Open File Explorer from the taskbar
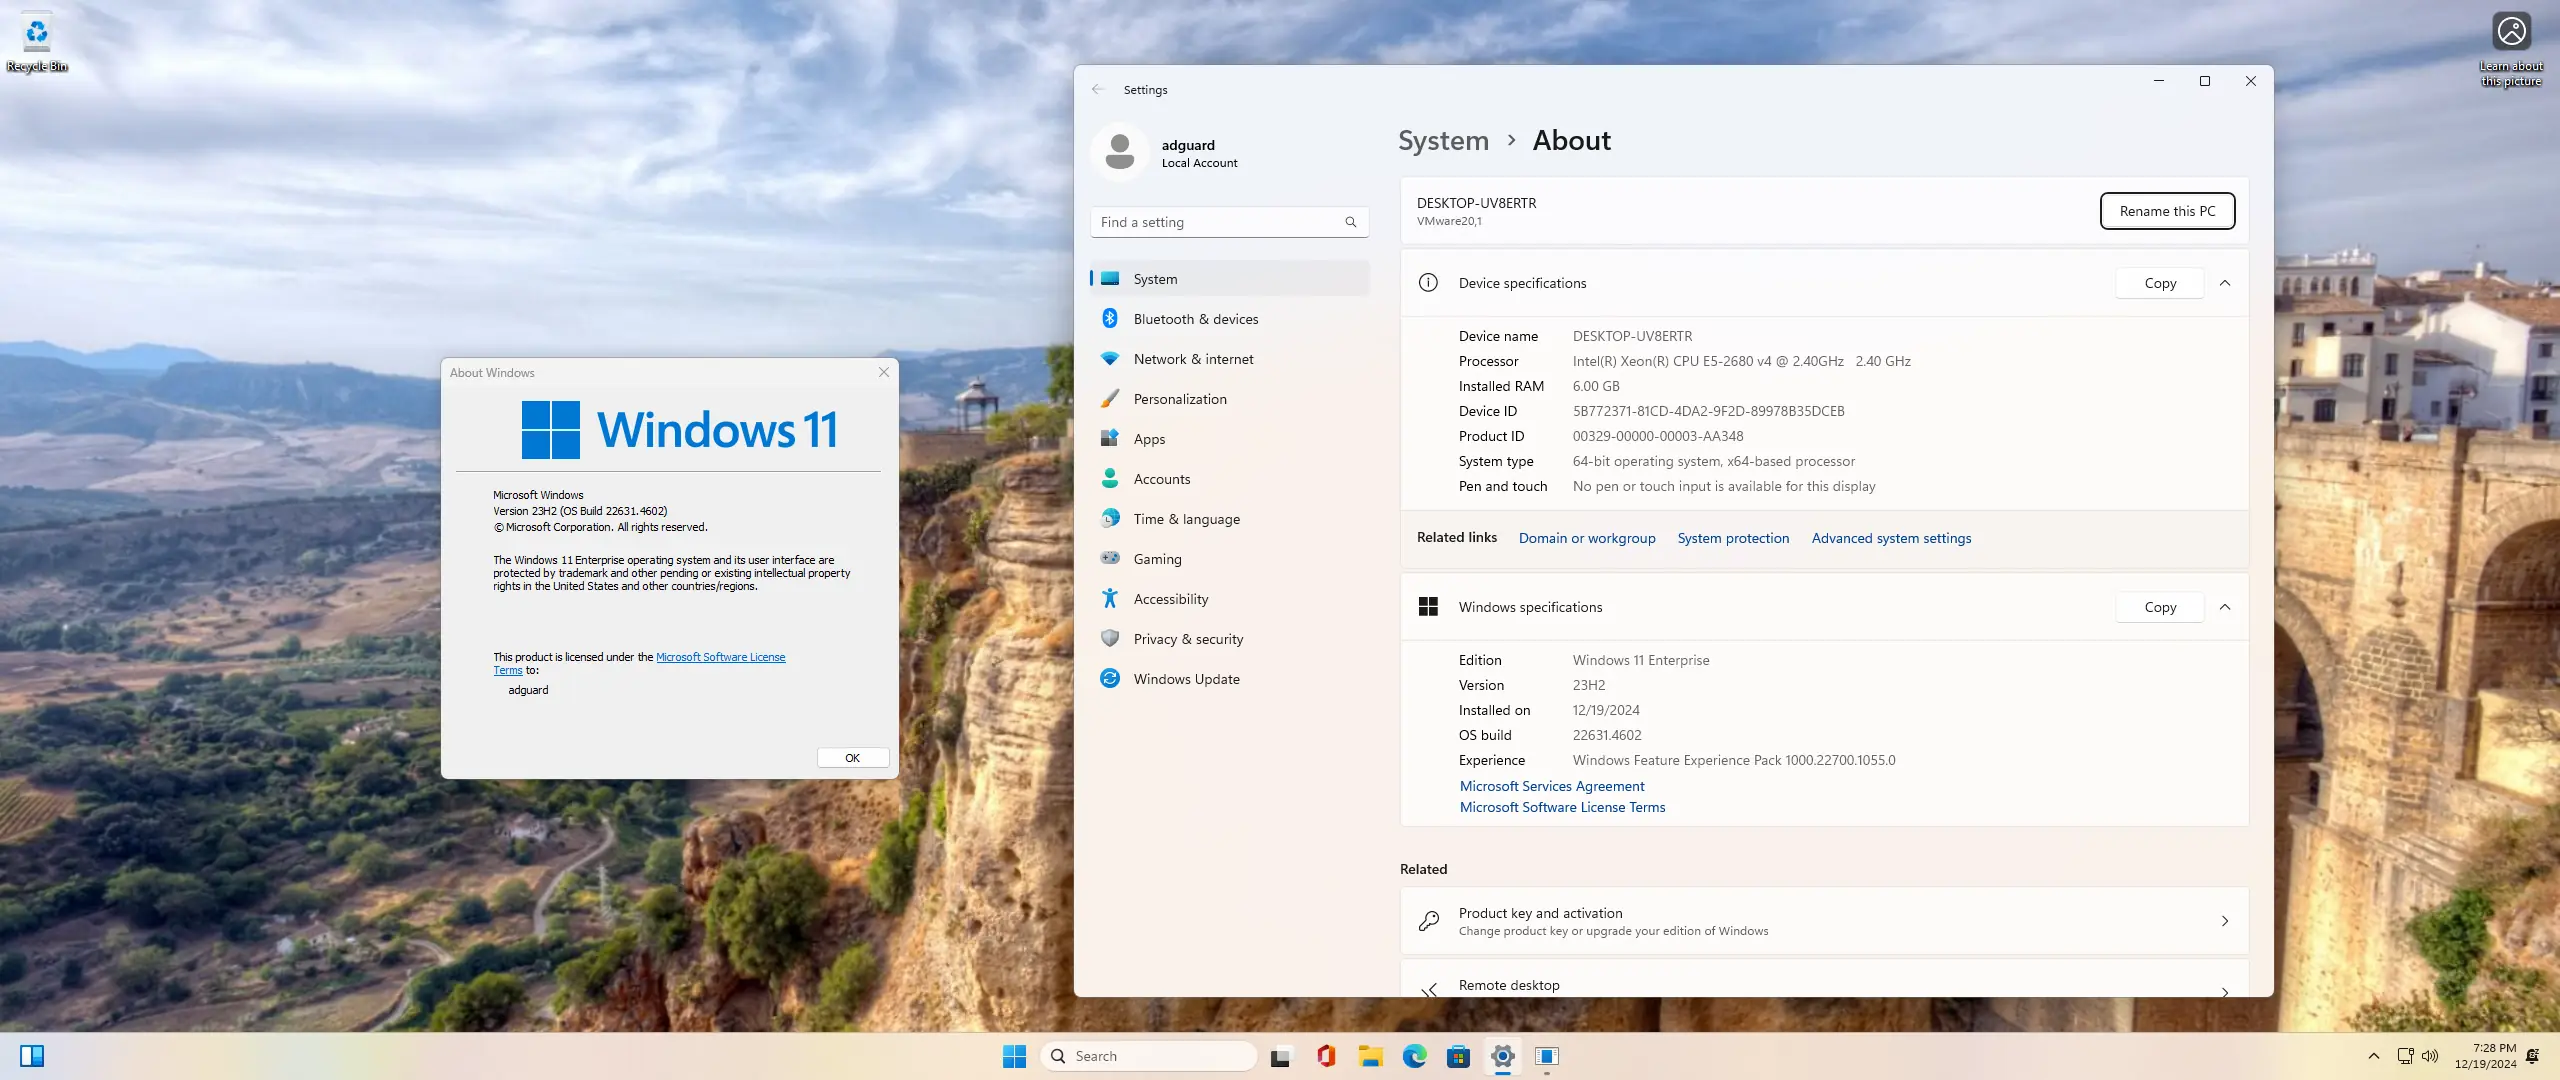Screen dimensions: 2560x1080 tap(1370, 1056)
